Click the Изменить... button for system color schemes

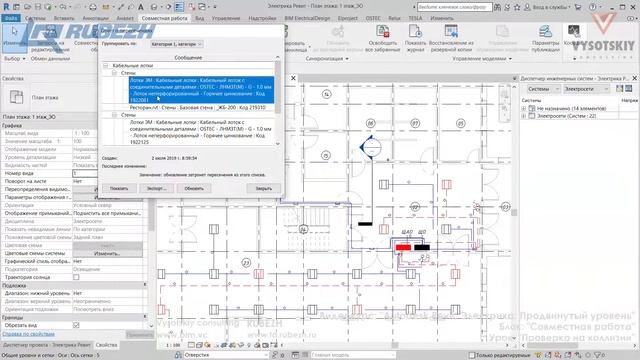pyautogui.click(x=107, y=253)
